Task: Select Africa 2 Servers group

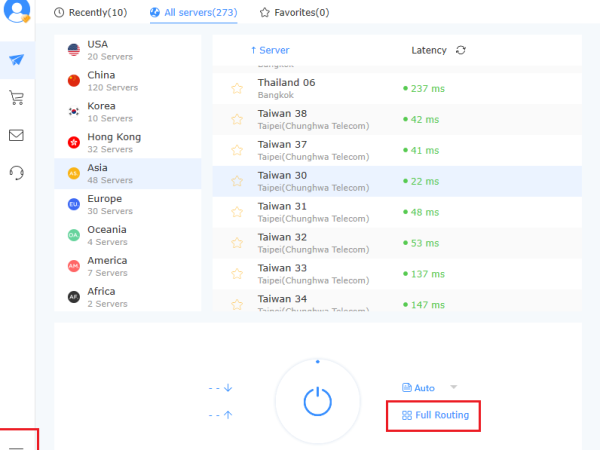Action: 128,297
